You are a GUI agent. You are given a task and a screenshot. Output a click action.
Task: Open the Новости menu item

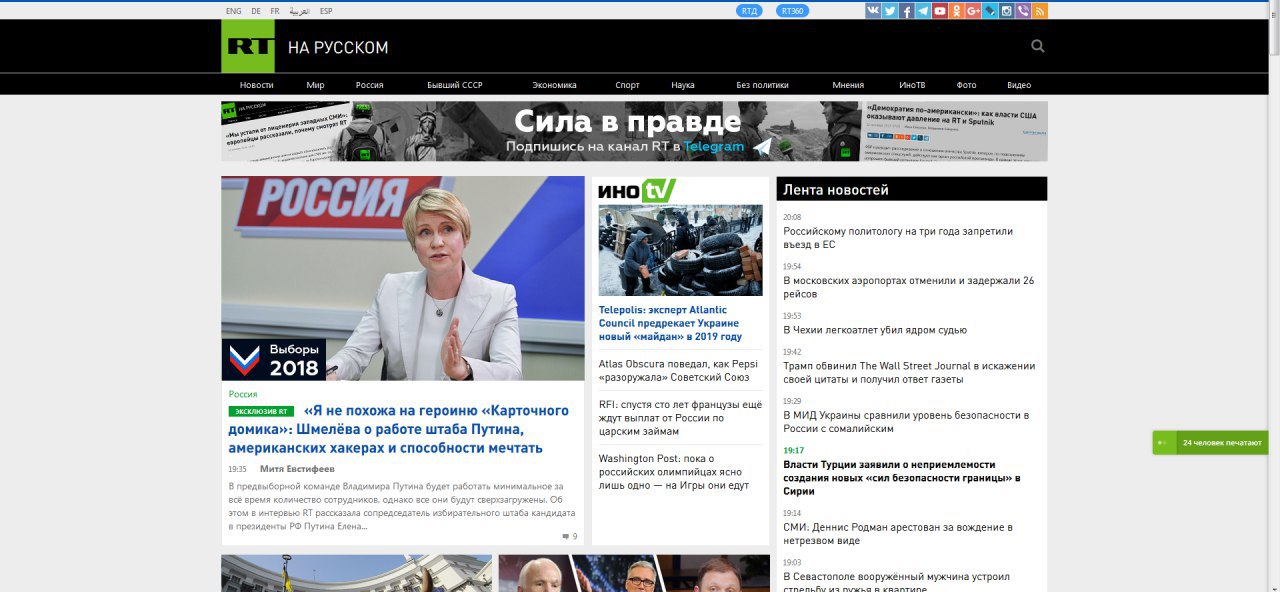click(x=256, y=85)
